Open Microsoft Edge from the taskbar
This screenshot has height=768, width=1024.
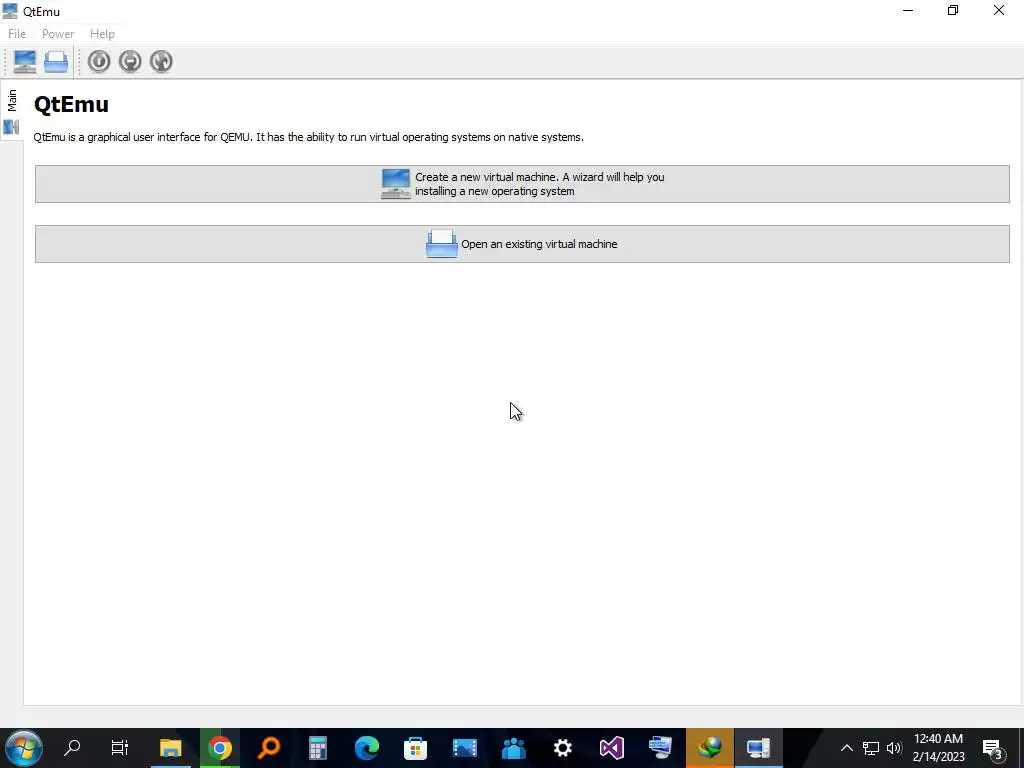(x=366, y=748)
